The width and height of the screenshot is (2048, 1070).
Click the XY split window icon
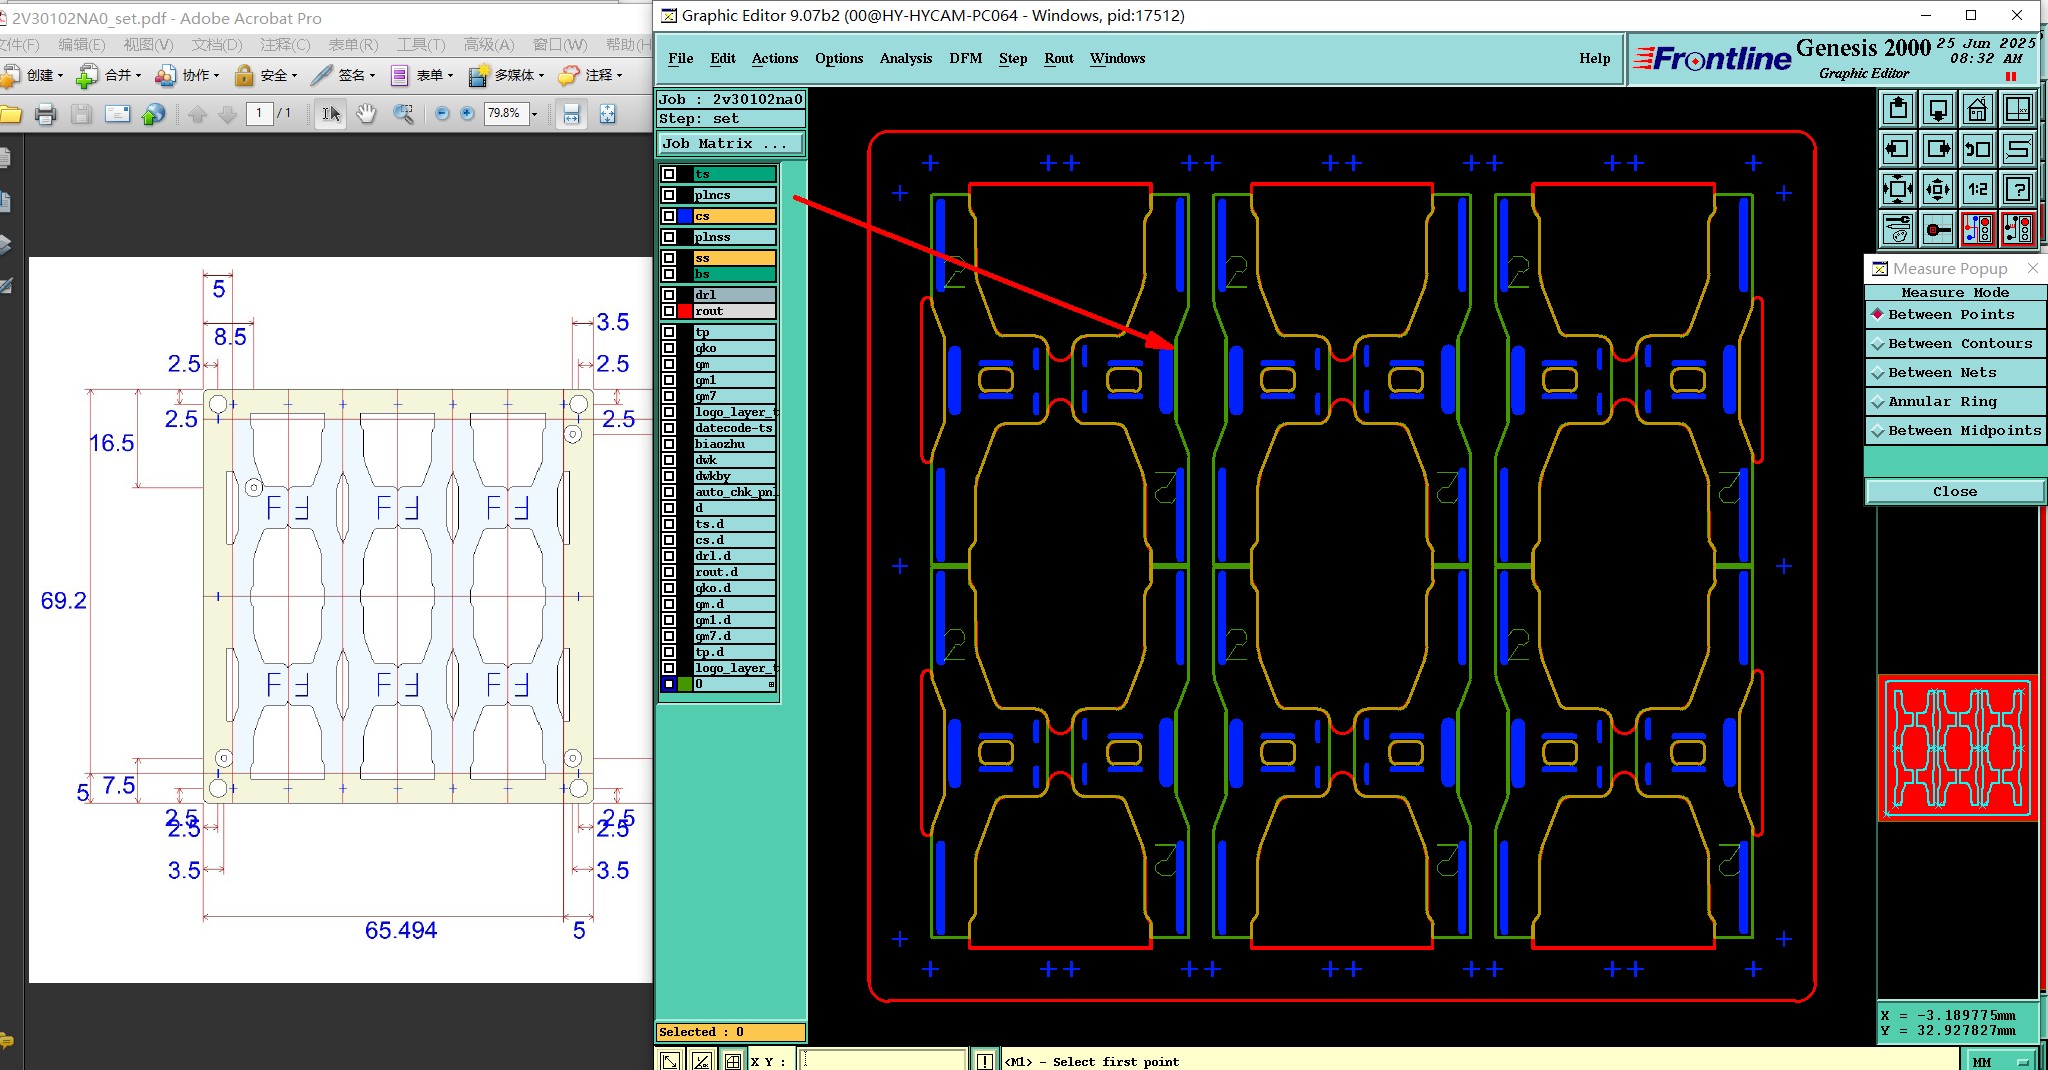pos(2018,109)
